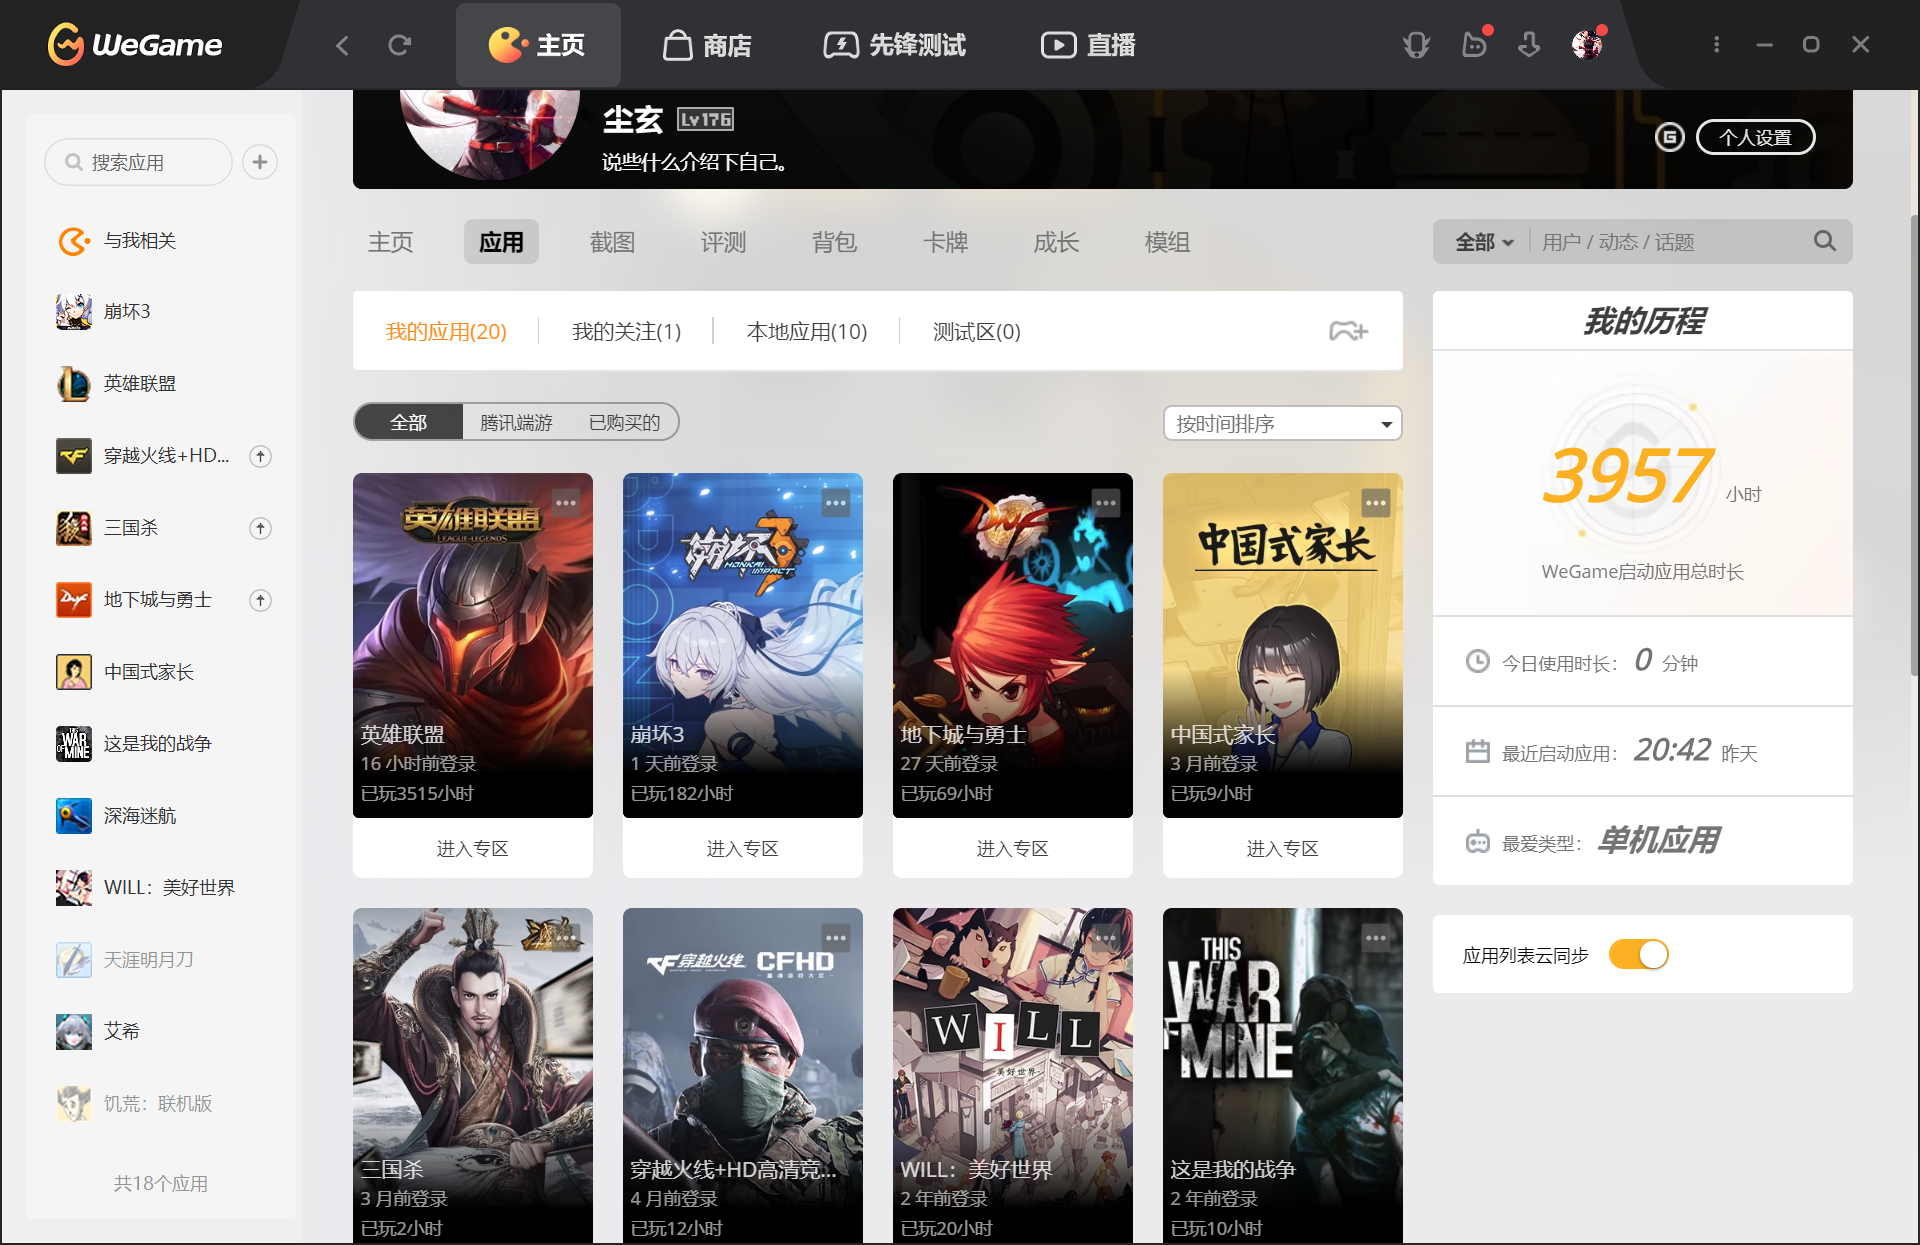
Task: Open the headset assistant icon in title bar
Action: [1416, 45]
